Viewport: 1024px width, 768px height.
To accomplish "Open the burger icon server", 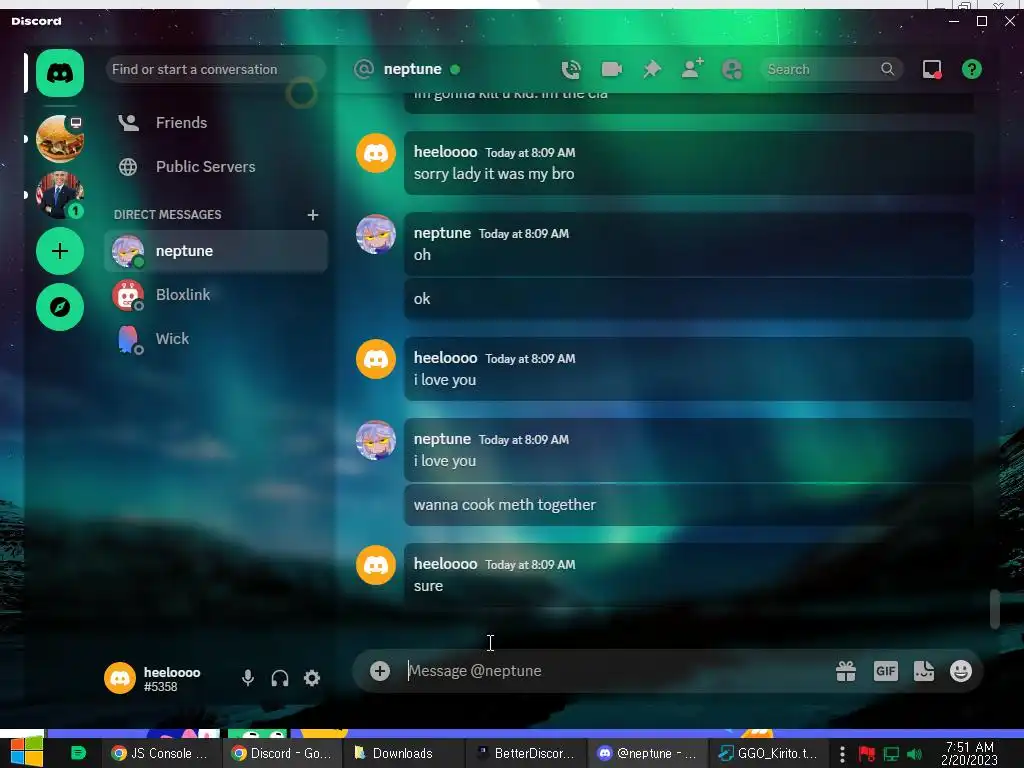I will [59, 138].
